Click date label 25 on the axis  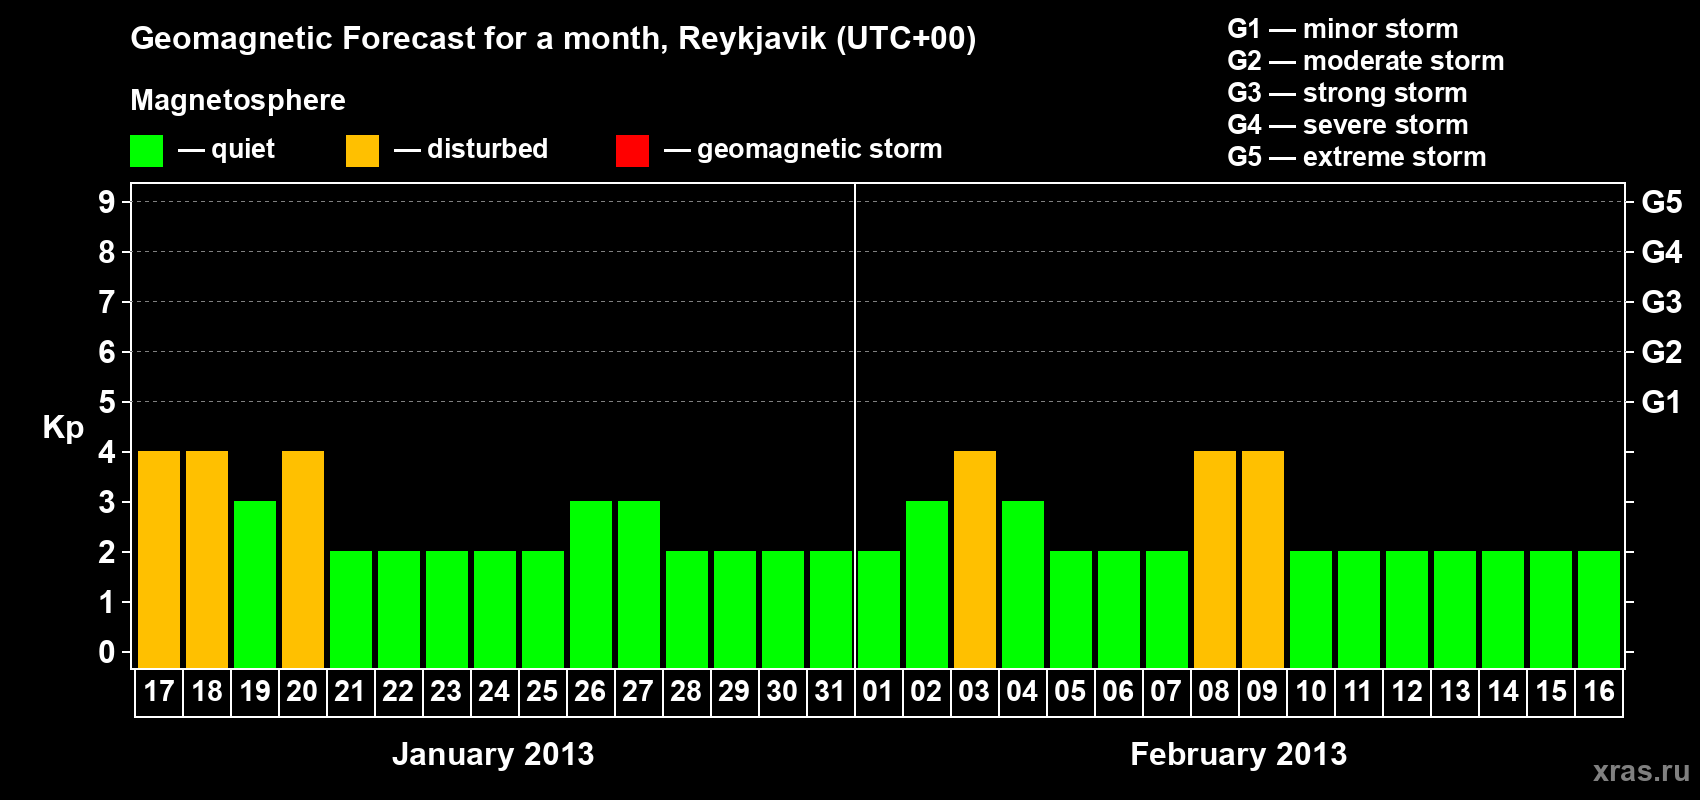[x=542, y=692]
